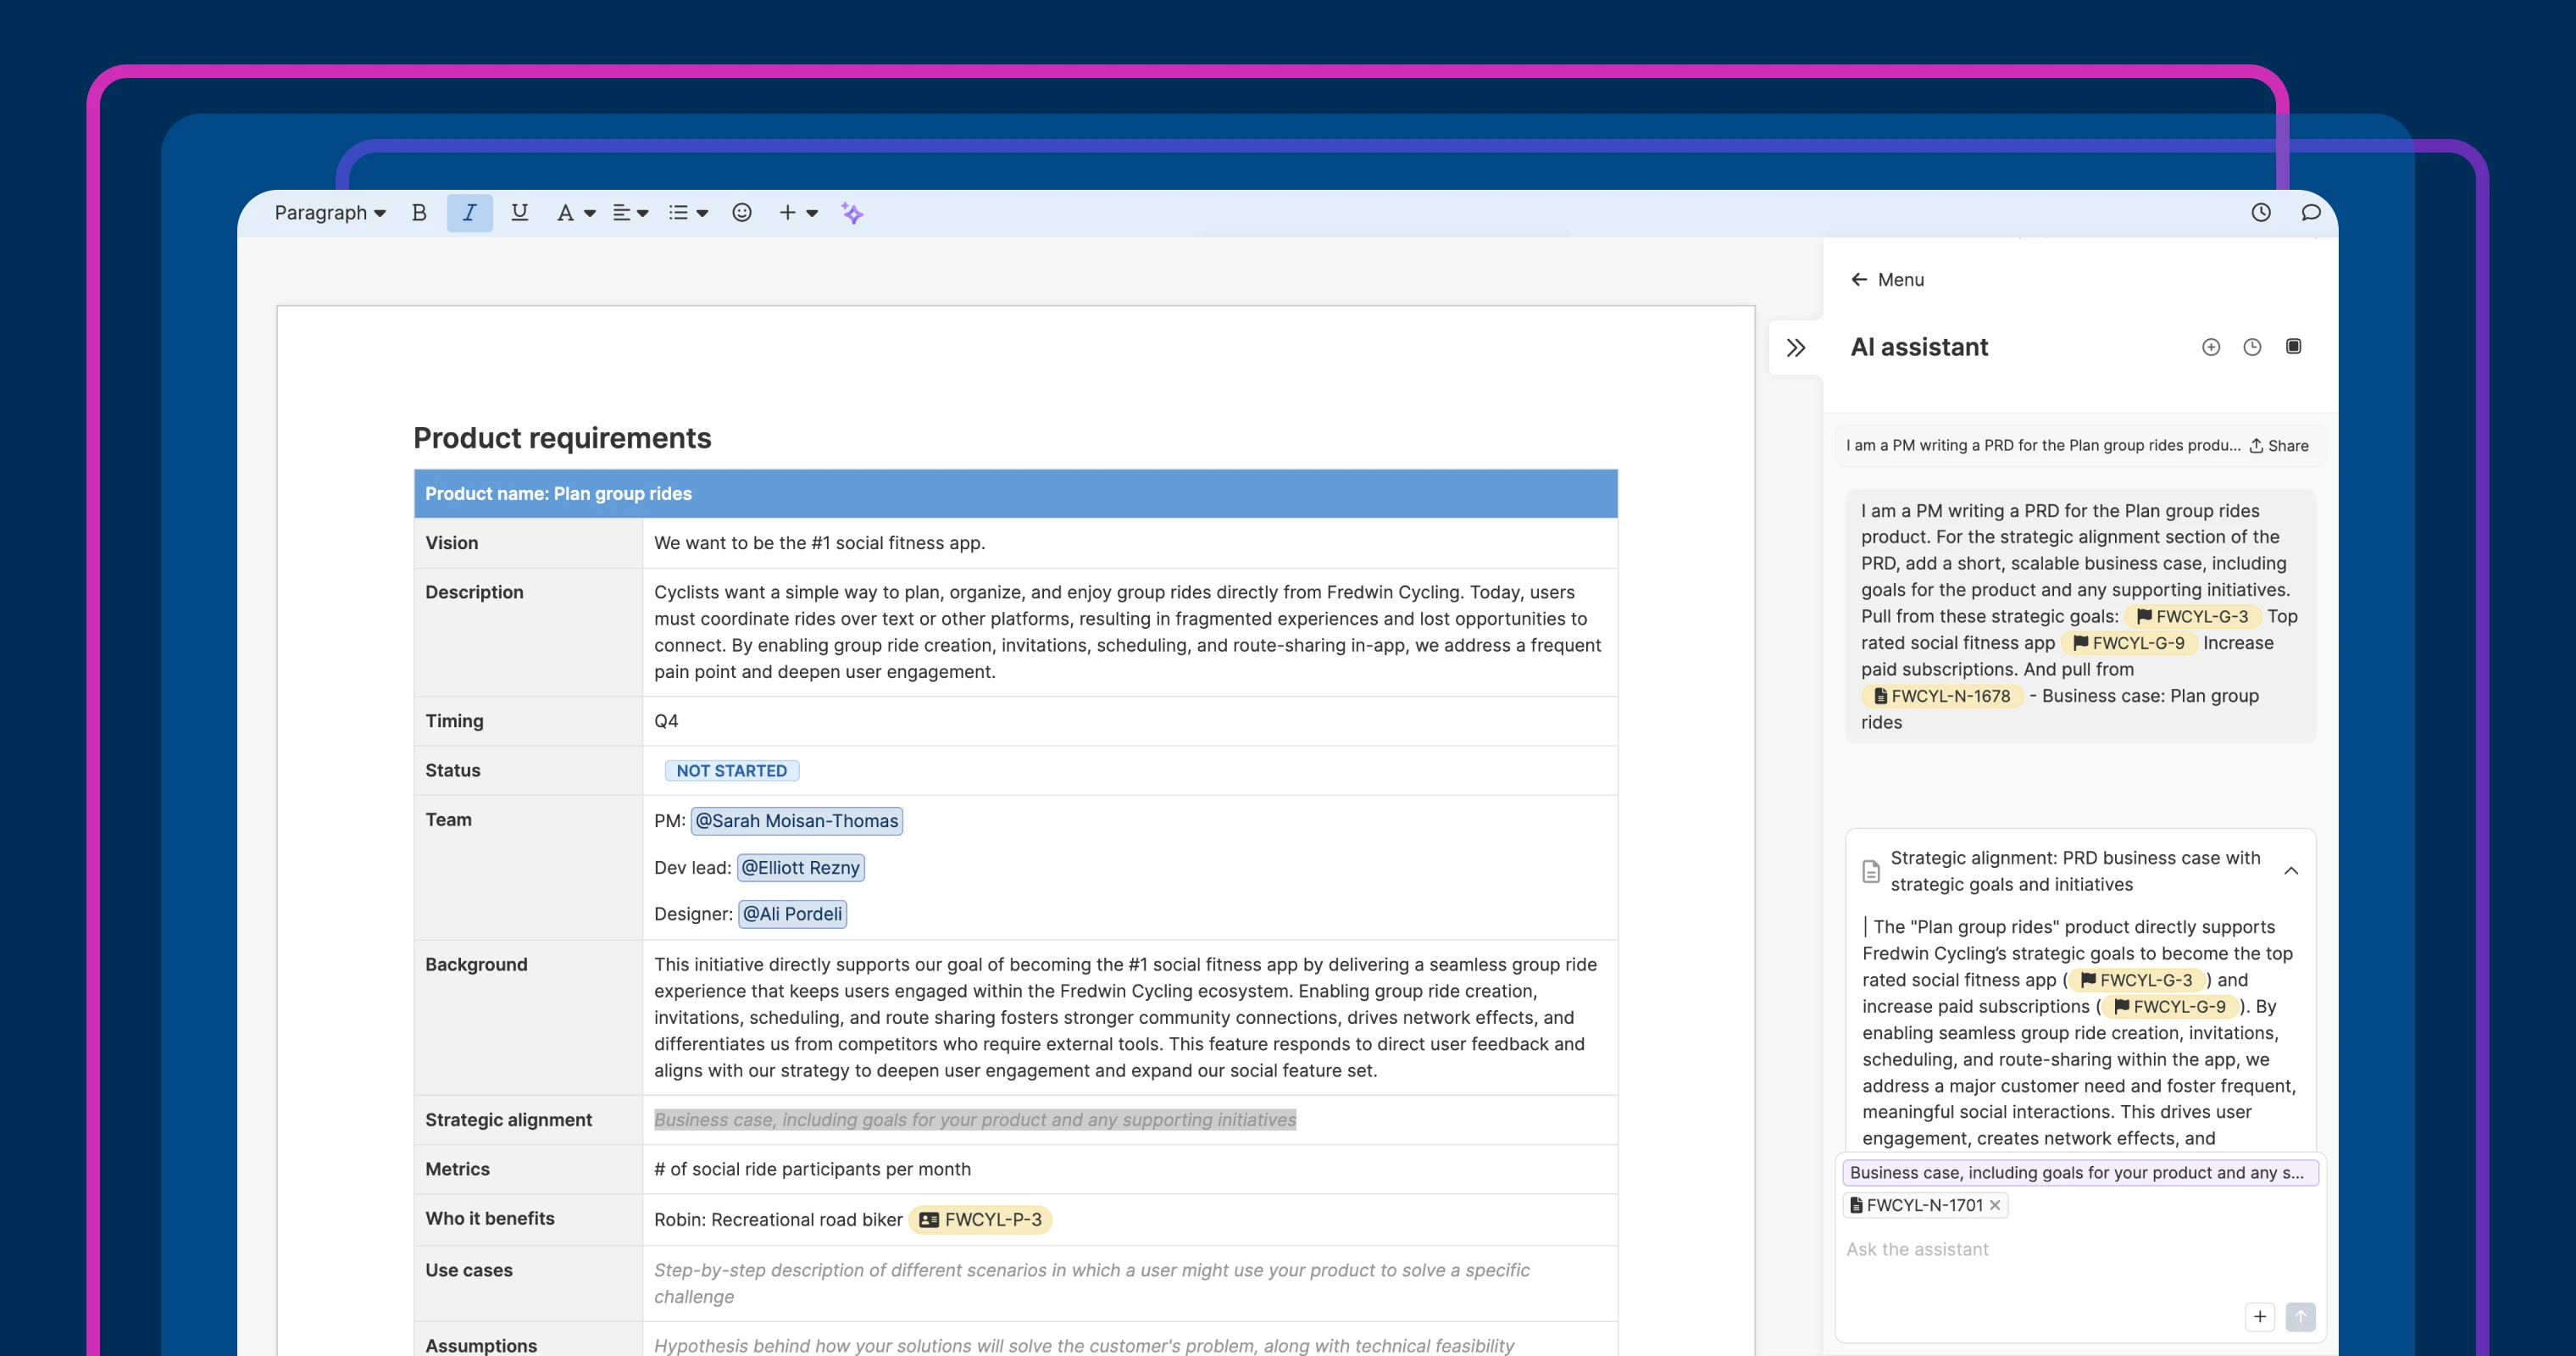This screenshot has height=1356, width=2576.
Task: Start a new AI assistant chat
Action: 2211,347
